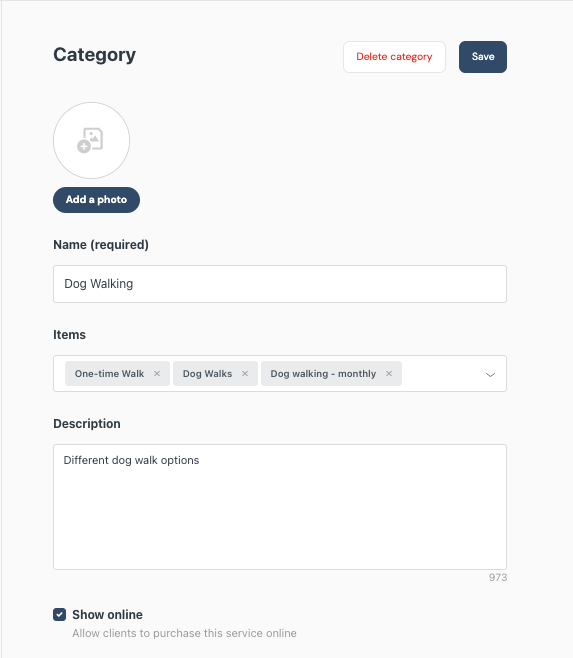Click the image placeholder icon in circle
The image size is (573, 658).
[90, 140]
